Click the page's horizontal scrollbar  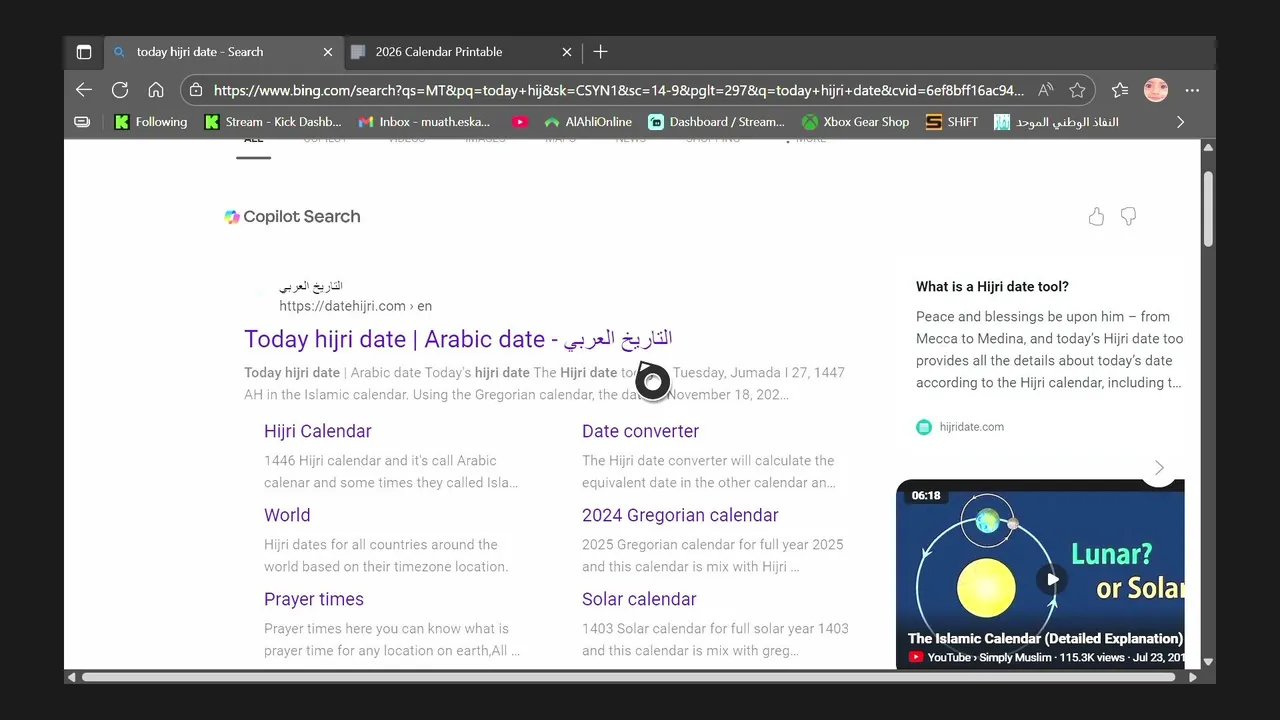tap(628, 677)
